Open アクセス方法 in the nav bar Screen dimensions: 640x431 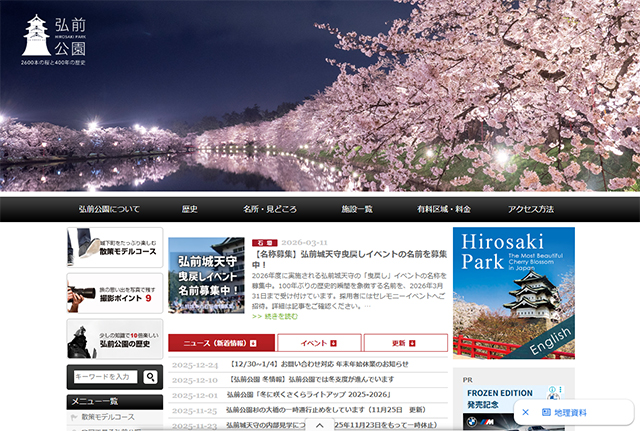tap(531, 209)
